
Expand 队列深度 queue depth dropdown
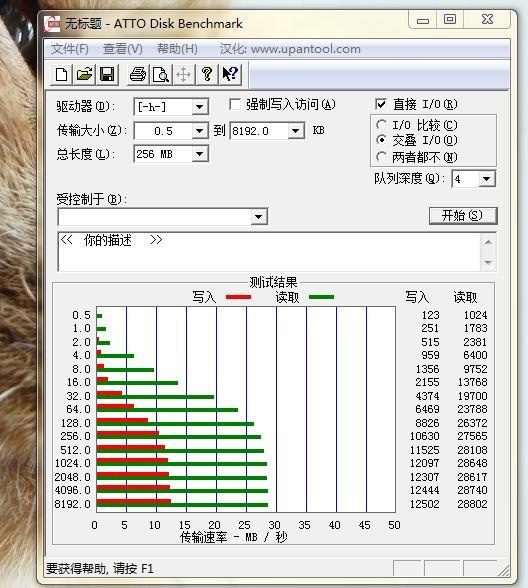pos(487,179)
